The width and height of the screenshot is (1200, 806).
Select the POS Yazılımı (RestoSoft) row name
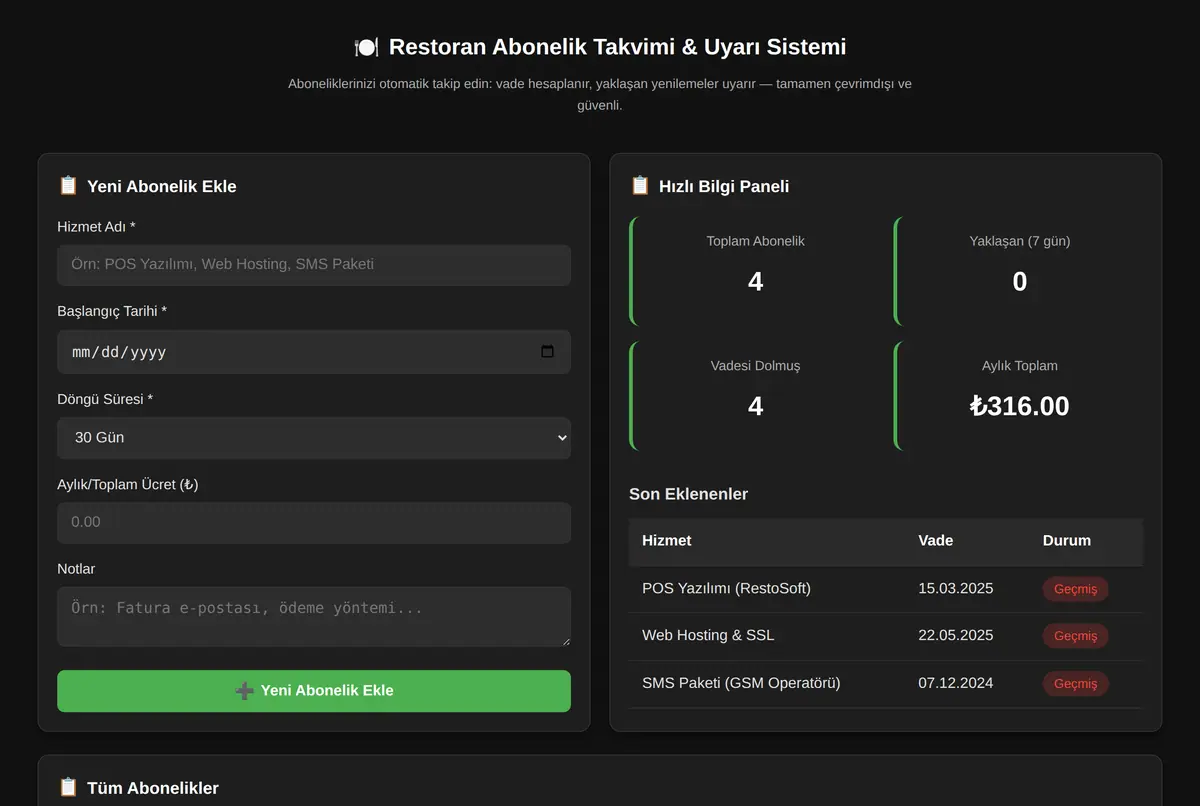727,588
